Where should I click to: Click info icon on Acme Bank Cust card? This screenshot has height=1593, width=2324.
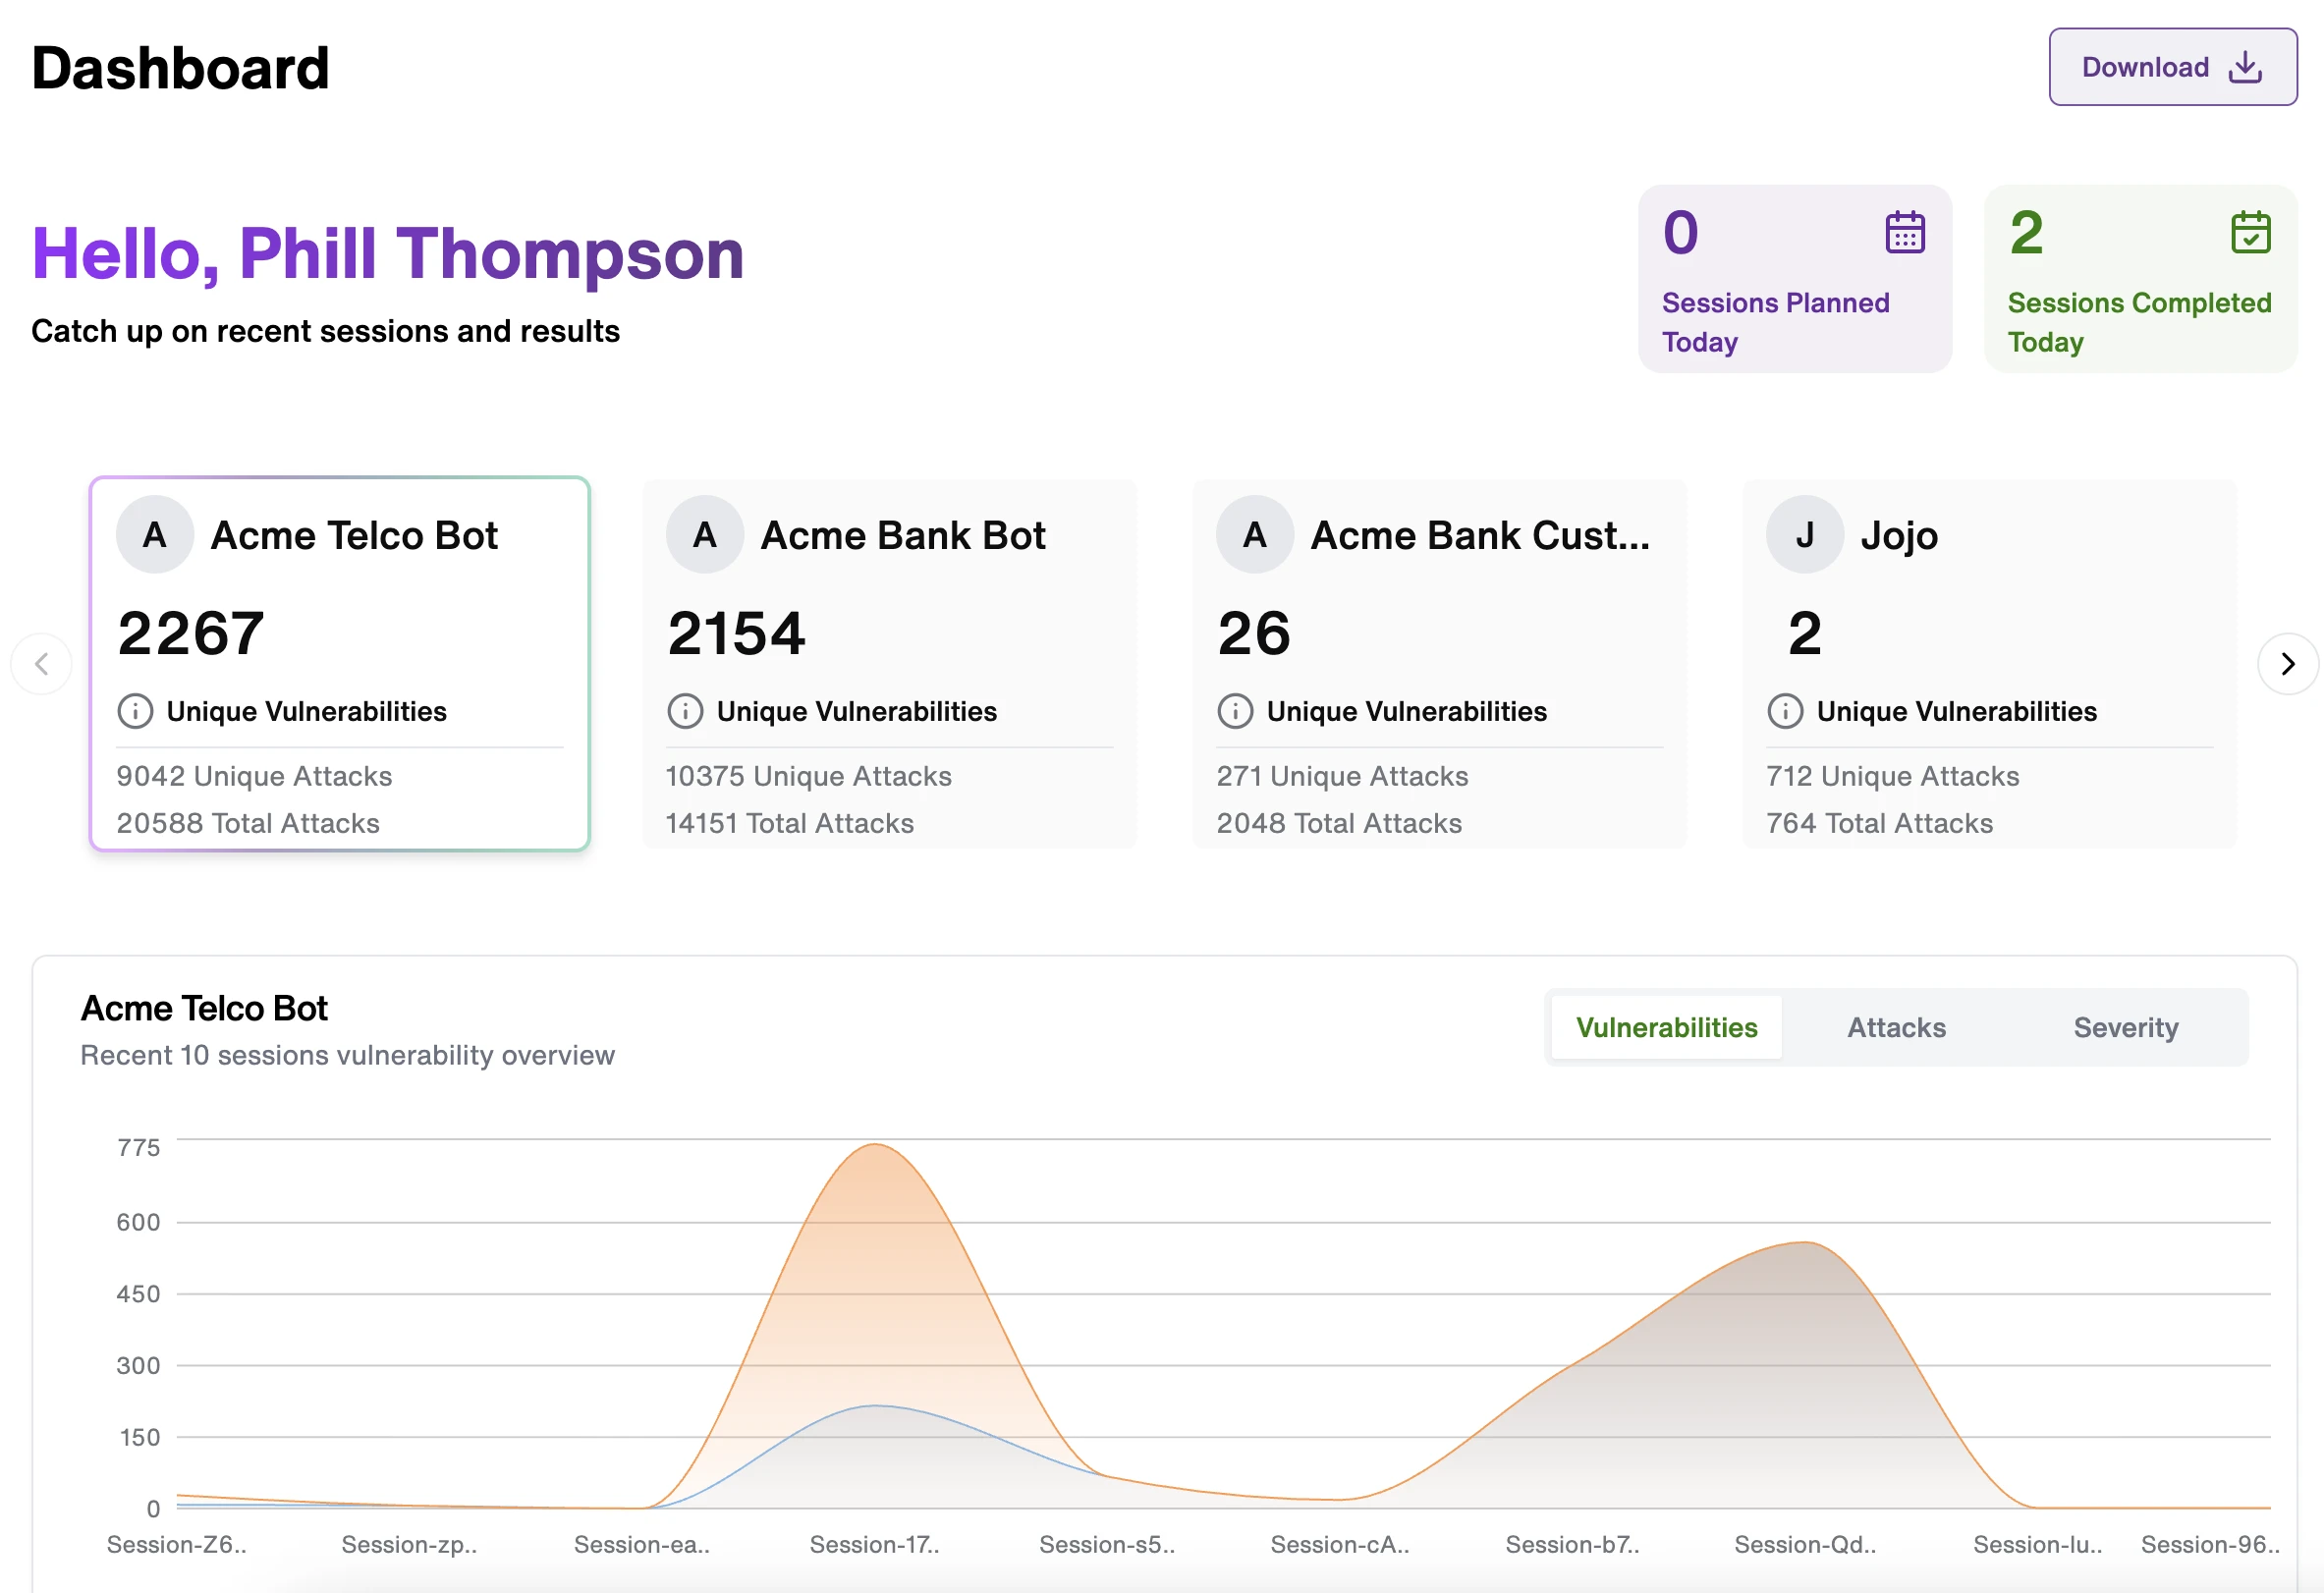[1235, 711]
